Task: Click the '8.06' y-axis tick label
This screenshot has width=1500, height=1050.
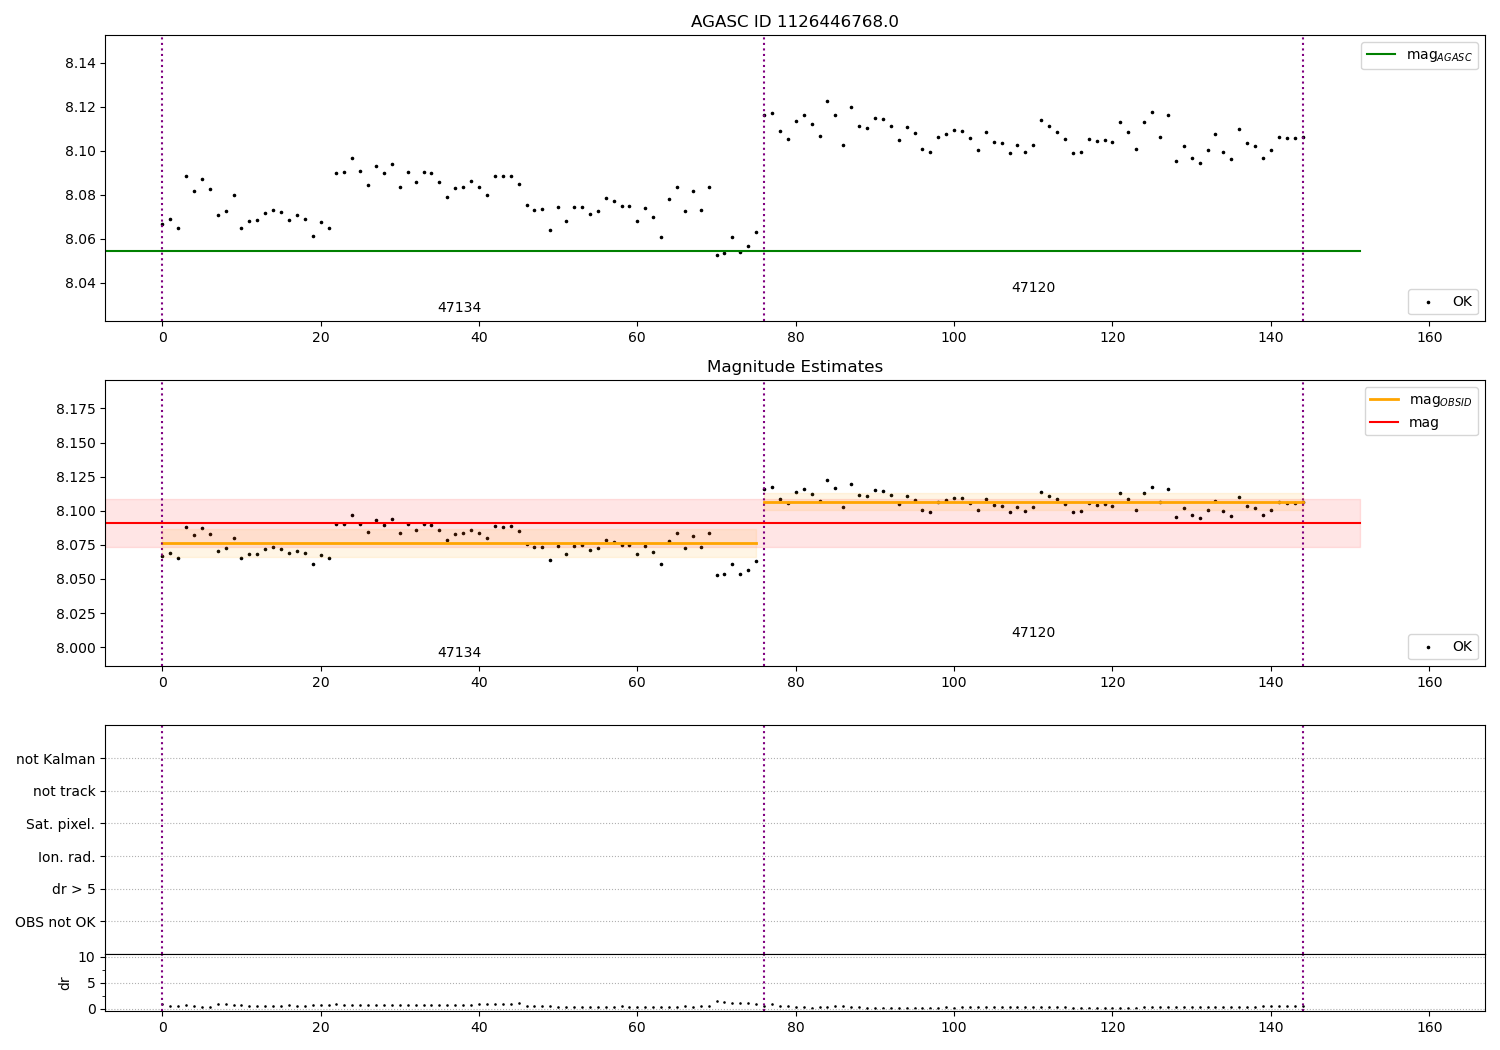Action: [81, 239]
